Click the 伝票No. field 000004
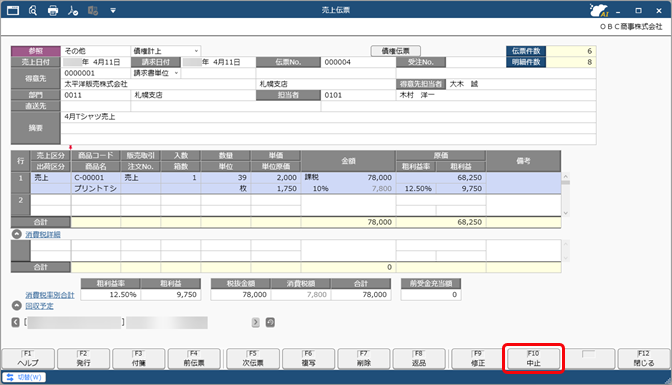The width and height of the screenshot is (672, 385). pos(358,62)
